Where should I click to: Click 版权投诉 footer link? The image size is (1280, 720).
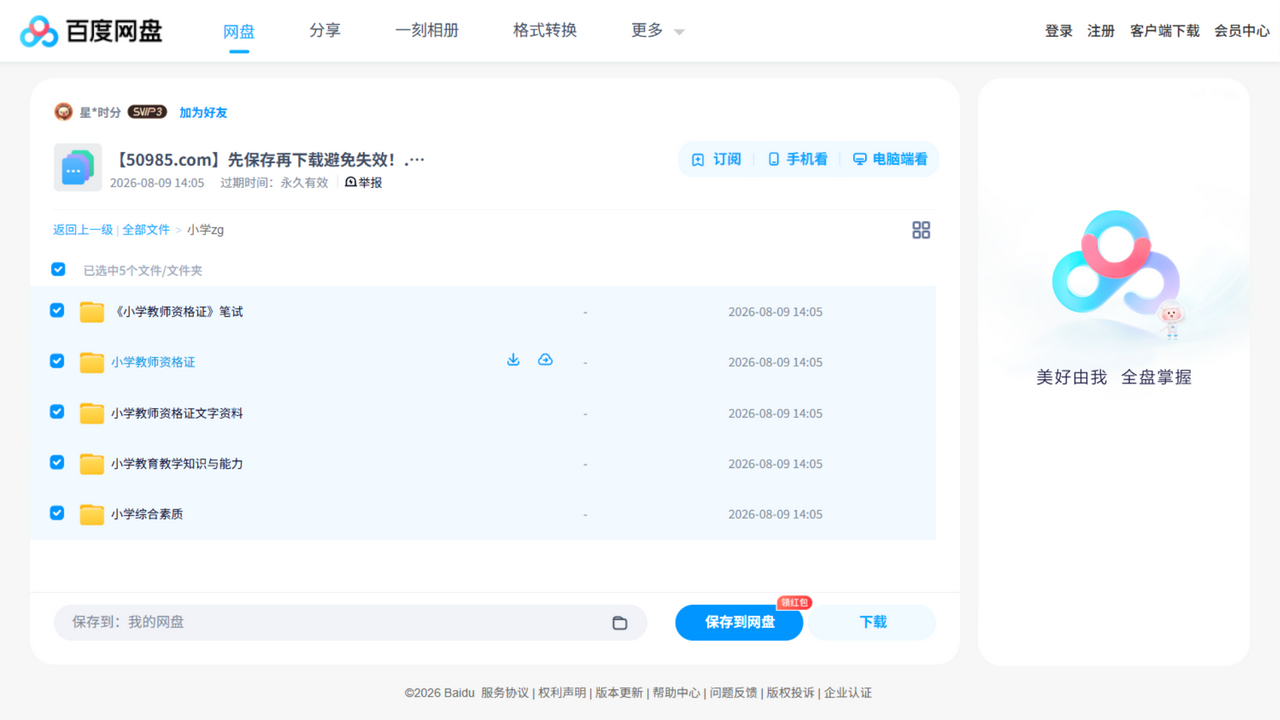point(790,693)
